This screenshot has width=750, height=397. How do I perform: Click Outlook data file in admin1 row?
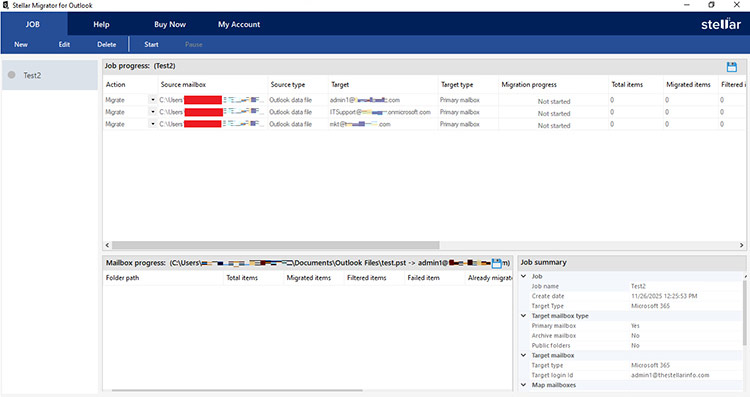click(290, 100)
